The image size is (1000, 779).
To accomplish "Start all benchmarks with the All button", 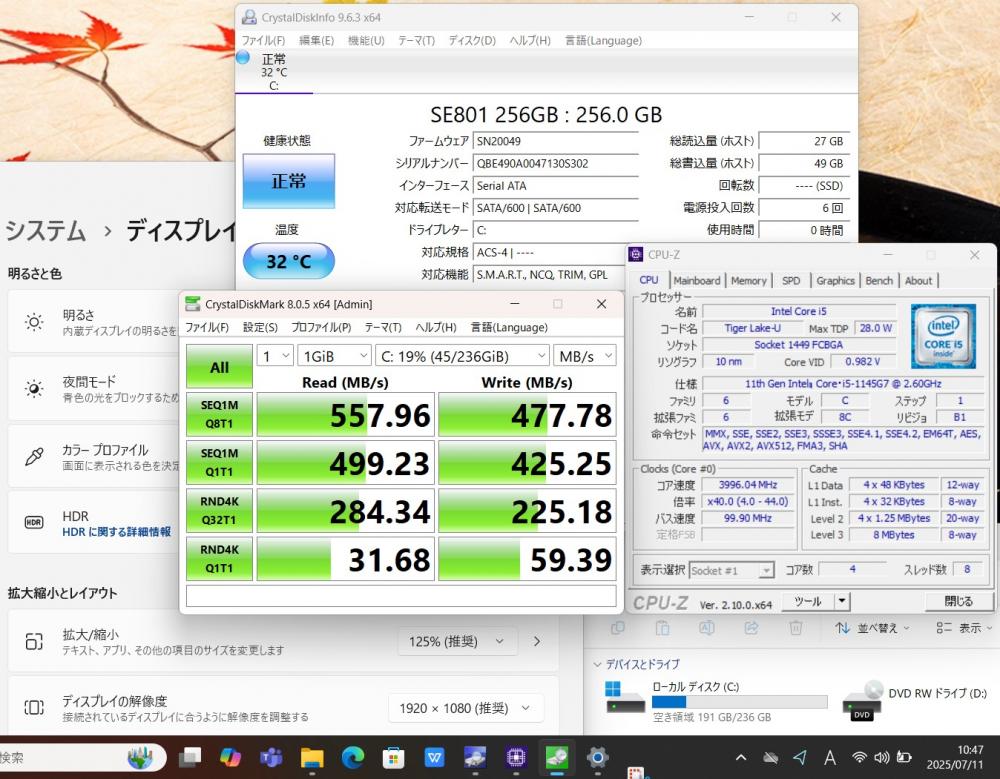I will point(219,367).
